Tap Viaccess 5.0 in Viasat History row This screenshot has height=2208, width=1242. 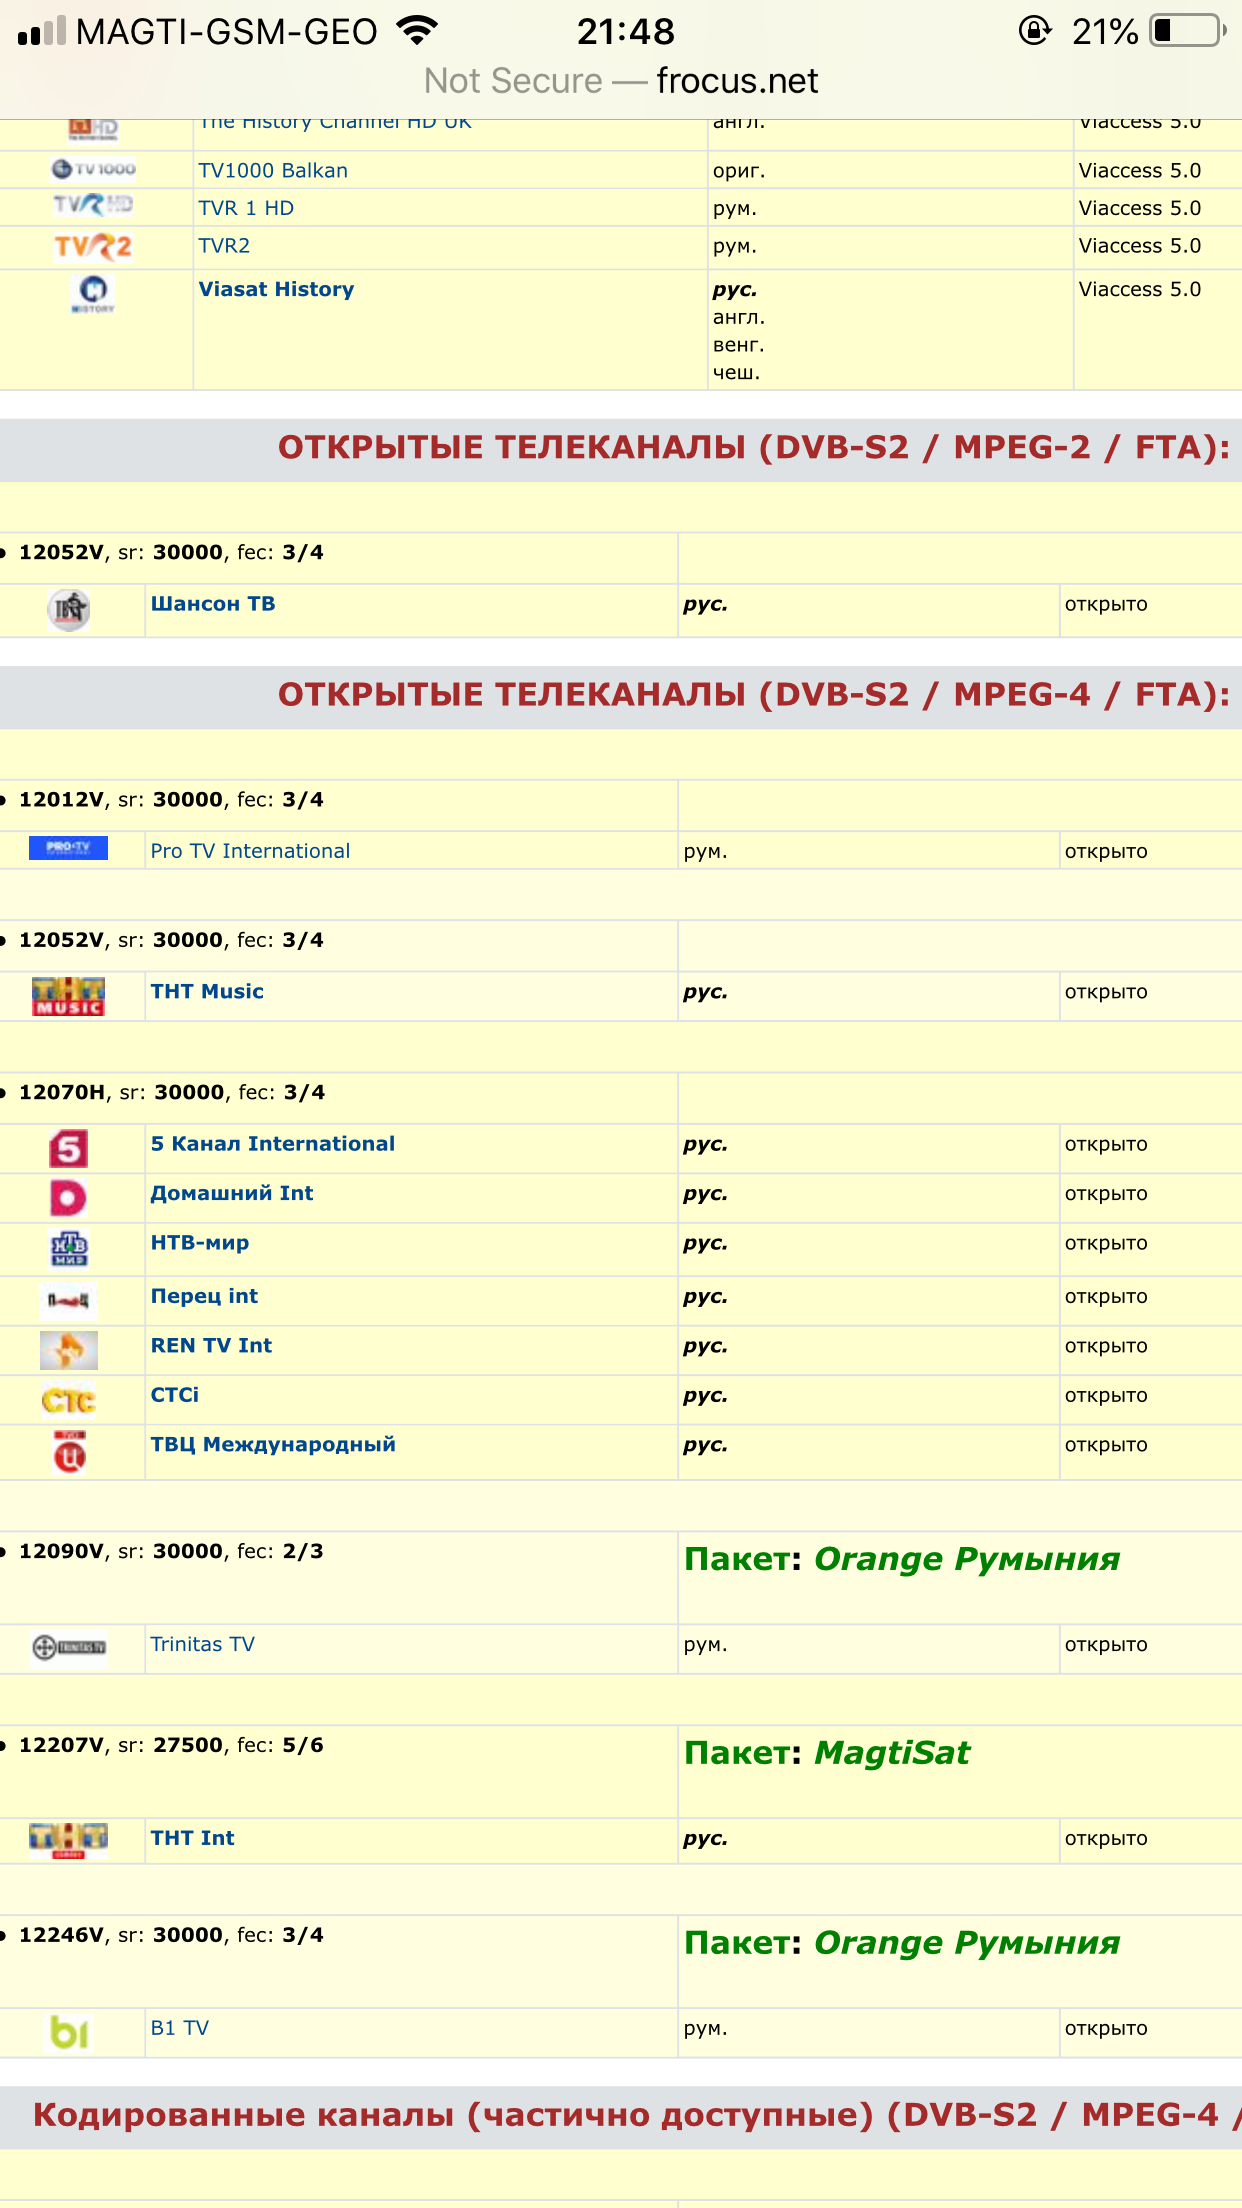point(1140,289)
